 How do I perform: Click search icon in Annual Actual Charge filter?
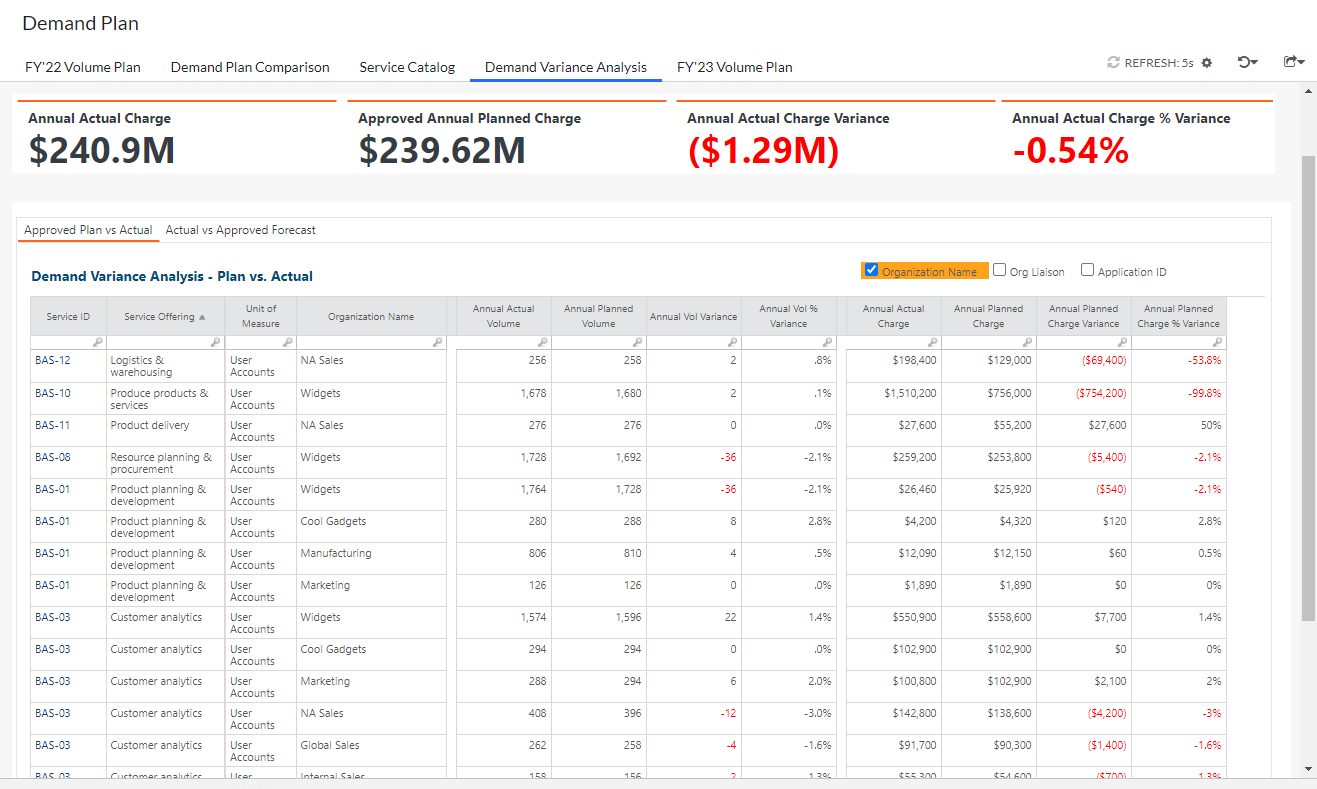pyautogui.click(x=932, y=342)
